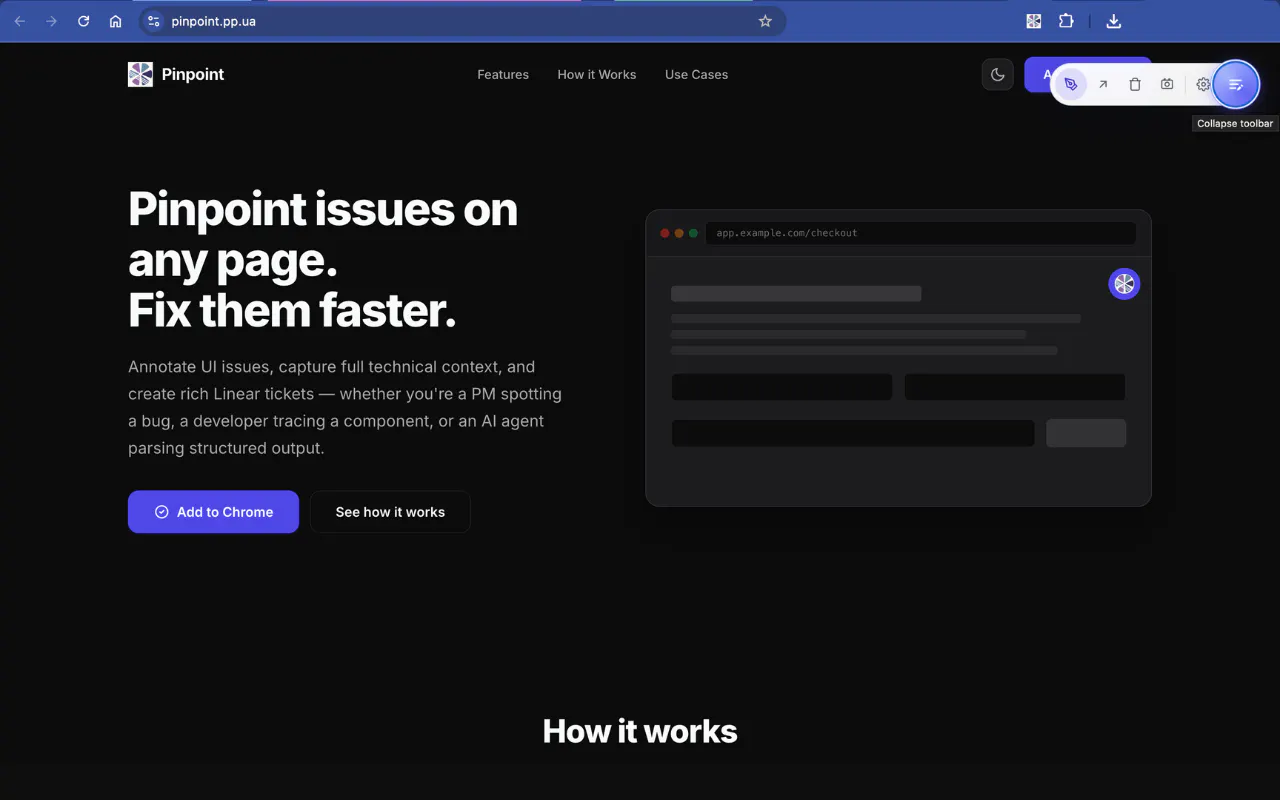The width and height of the screenshot is (1280, 800).
Task: Click the site info icon in address bar
Action: click(152, 21)
